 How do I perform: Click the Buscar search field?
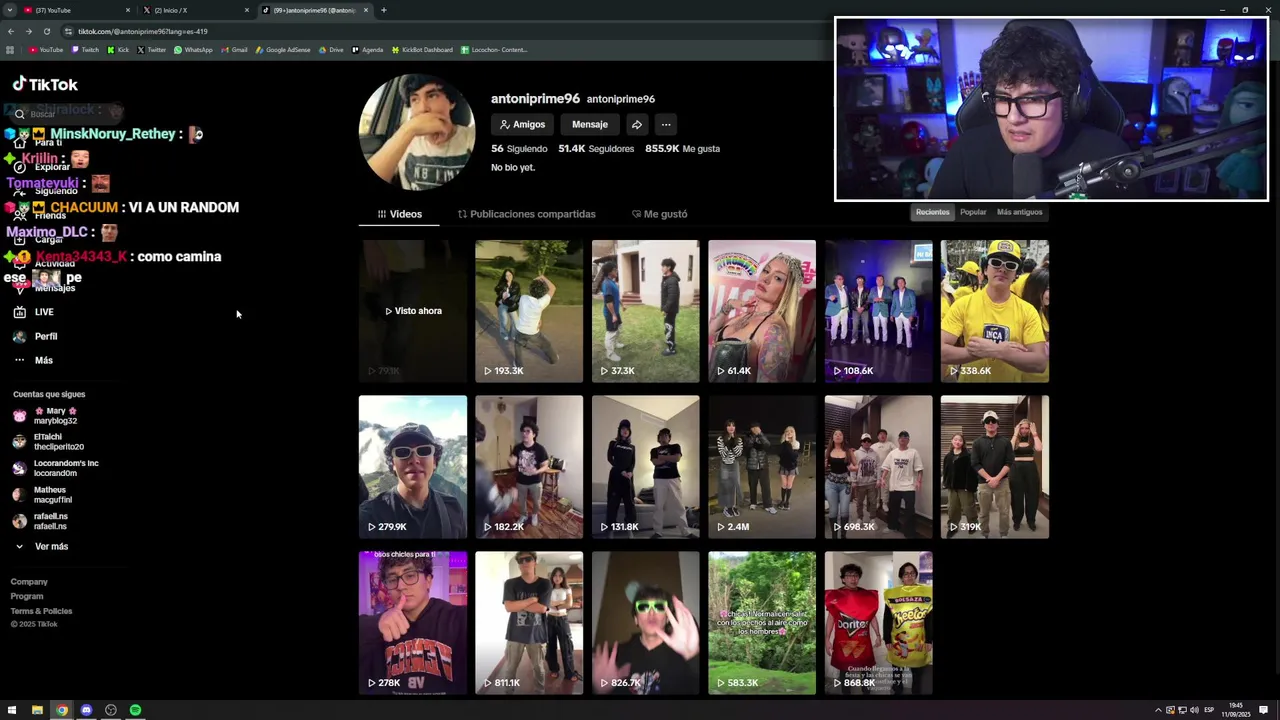[70, 113]
